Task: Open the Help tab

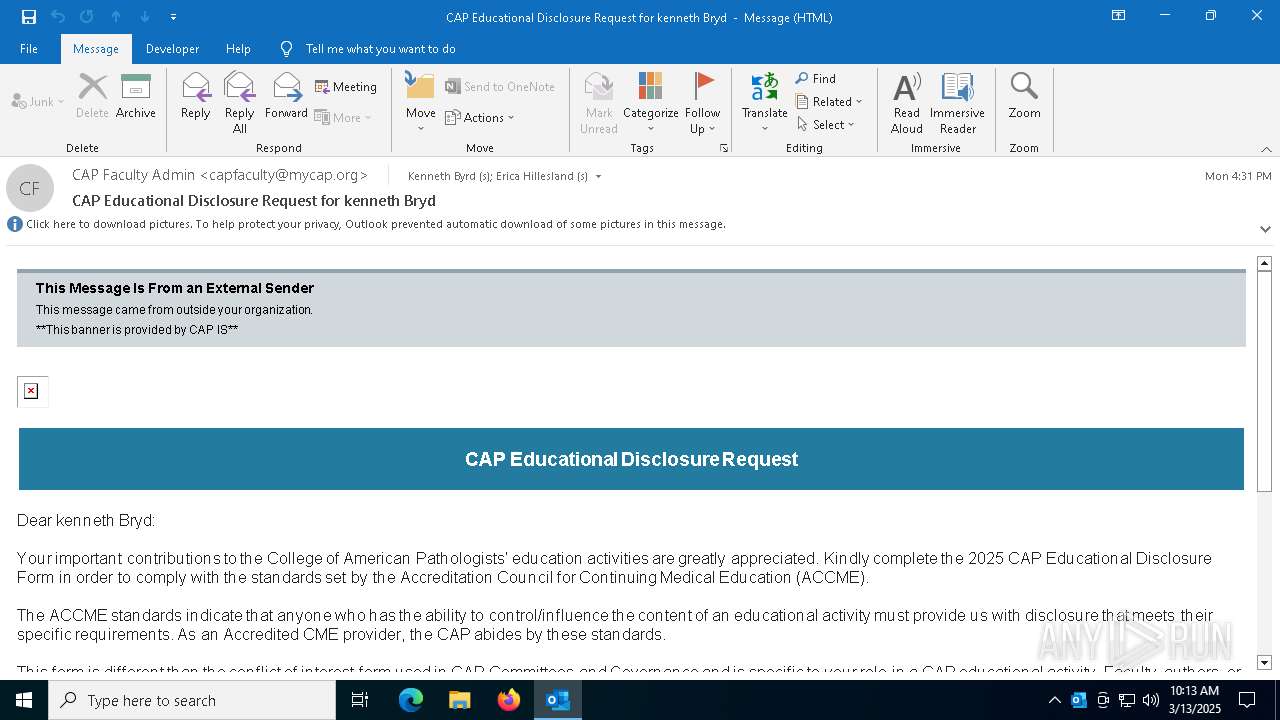Action: (238, 49)
